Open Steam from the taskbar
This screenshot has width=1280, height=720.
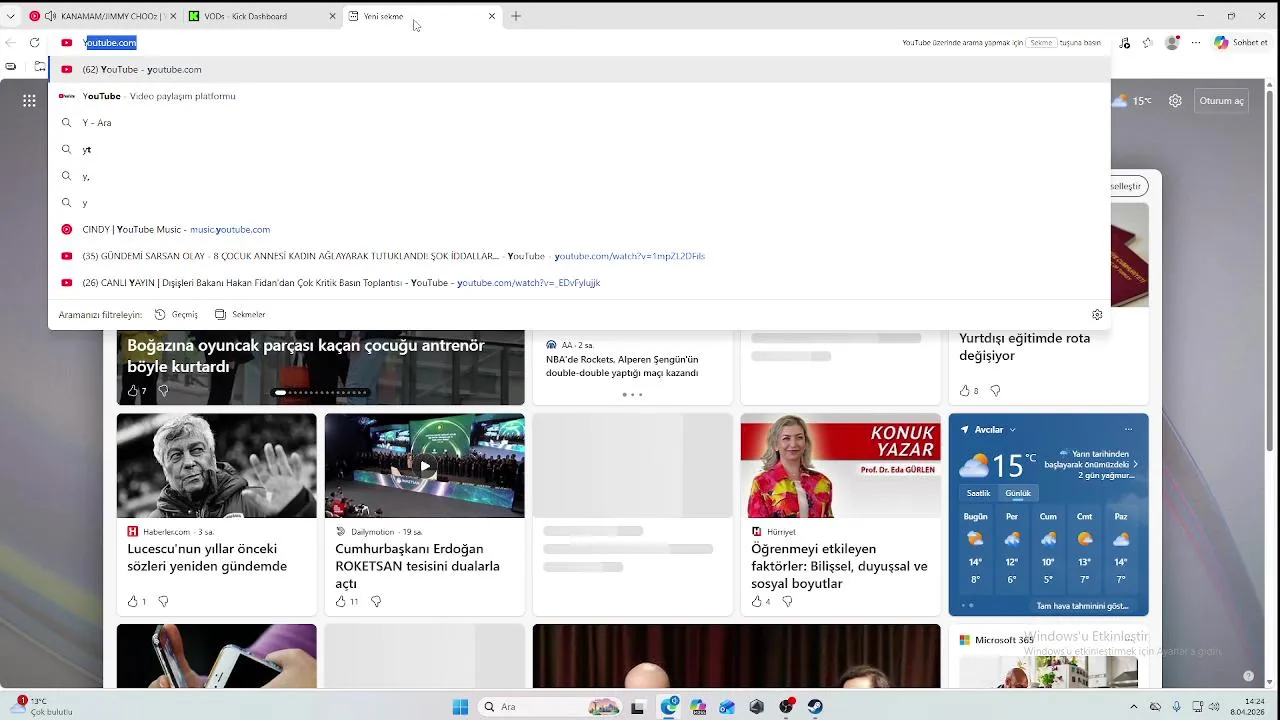(815, 707)
